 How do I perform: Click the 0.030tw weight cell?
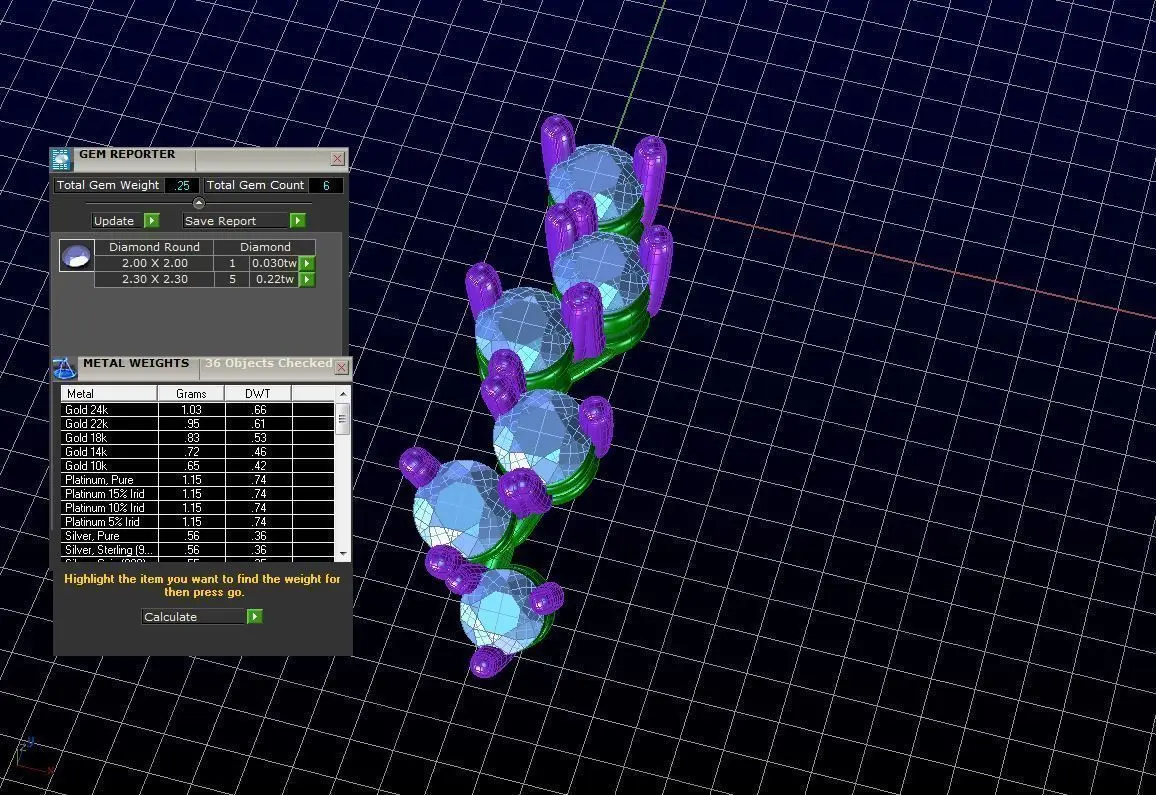274,263
